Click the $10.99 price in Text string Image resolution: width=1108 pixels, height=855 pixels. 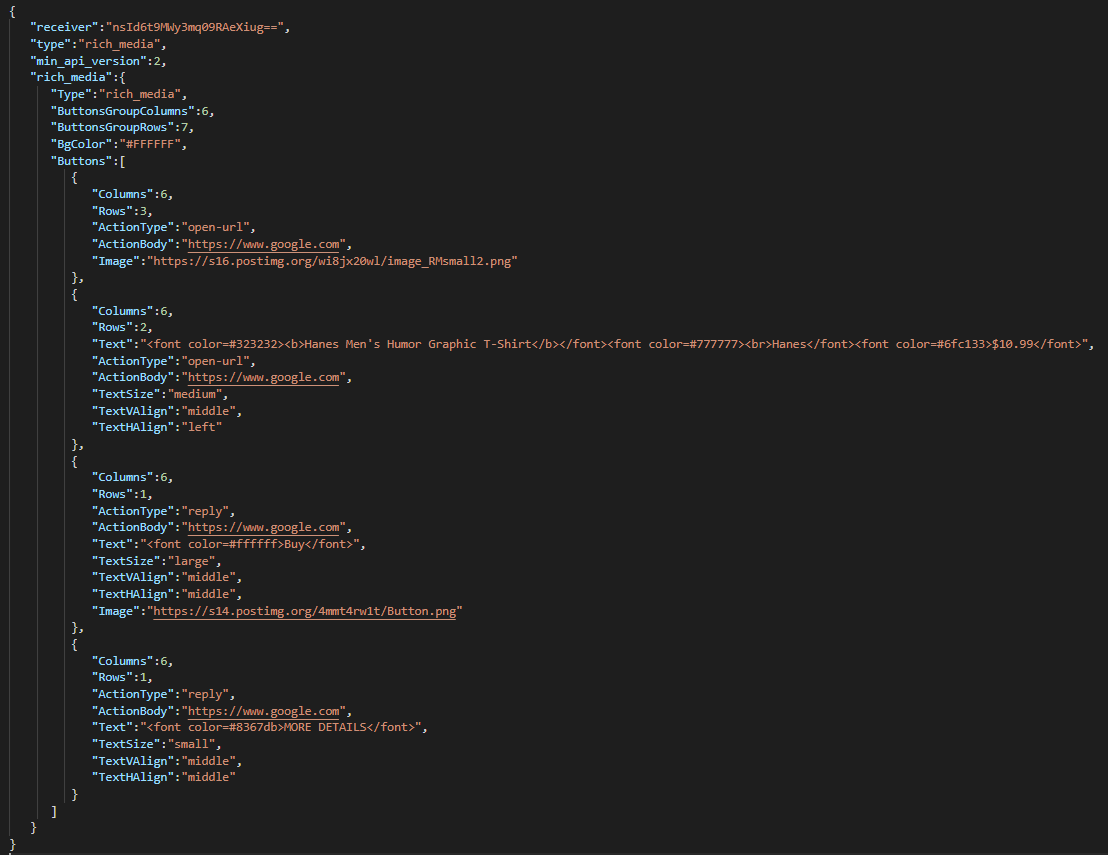click(1012, 345)
